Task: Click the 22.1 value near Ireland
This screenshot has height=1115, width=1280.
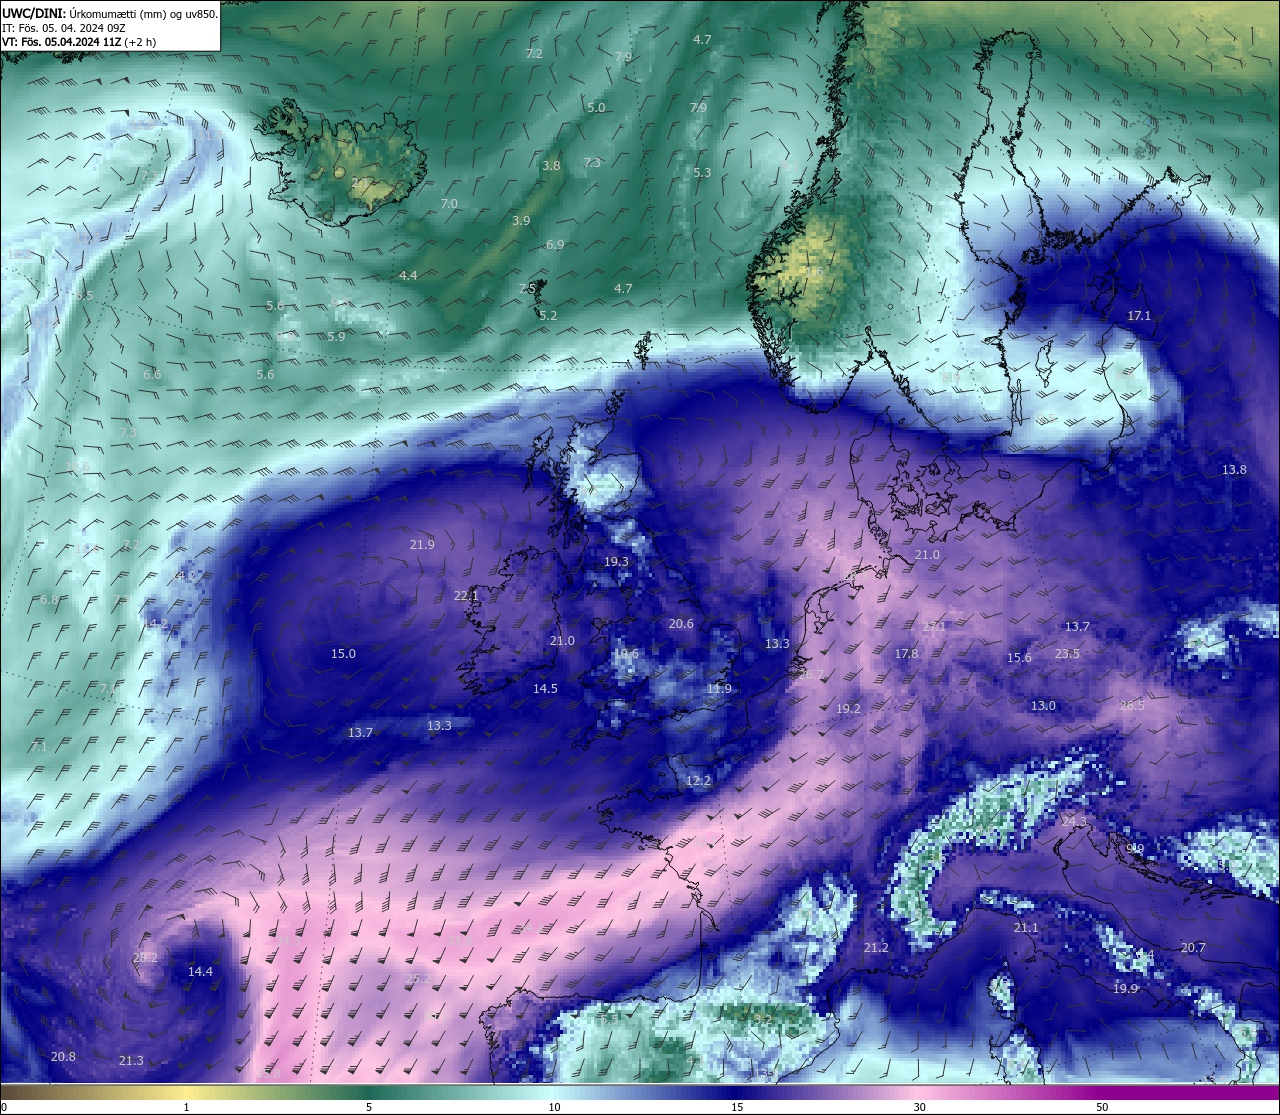Action: (466, 595)
